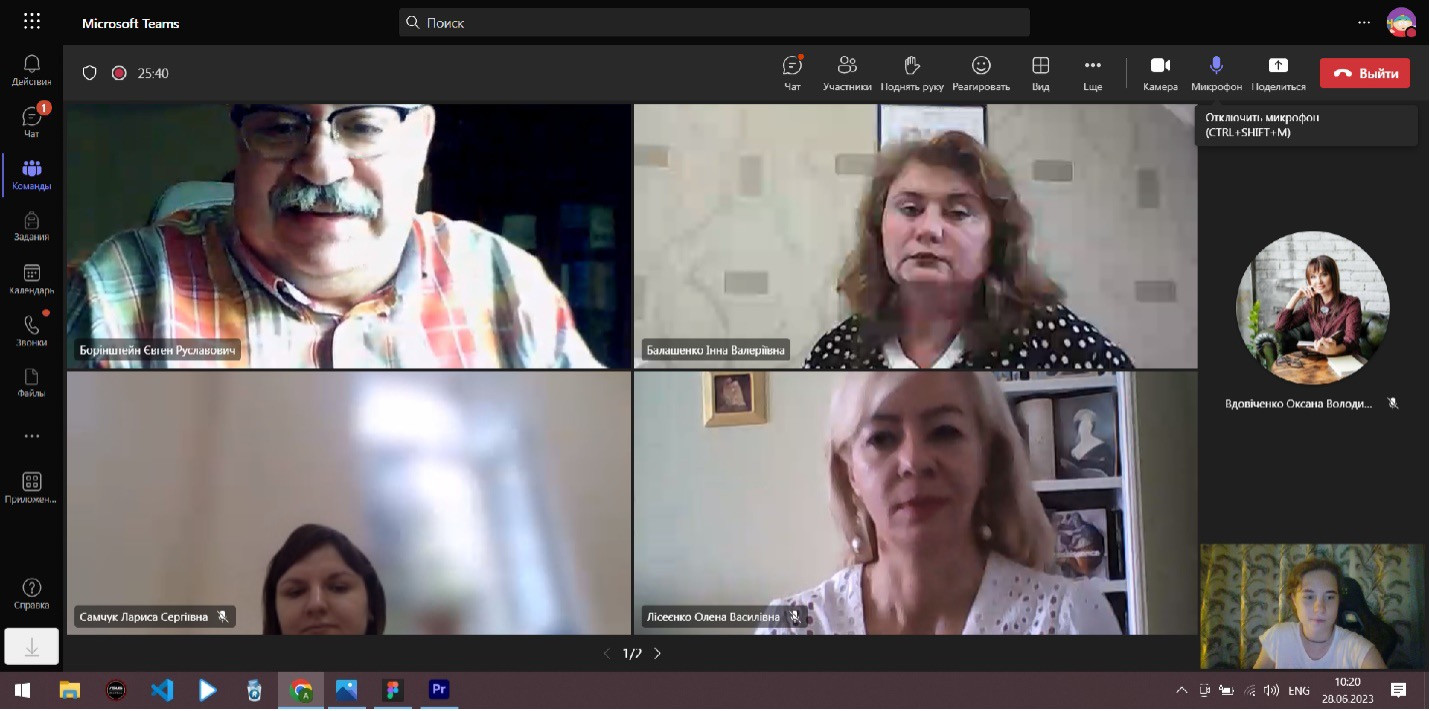Screen dimensions: 1430x711
Task: Open Reactions (Реагировать) menu
Action: 981,73
